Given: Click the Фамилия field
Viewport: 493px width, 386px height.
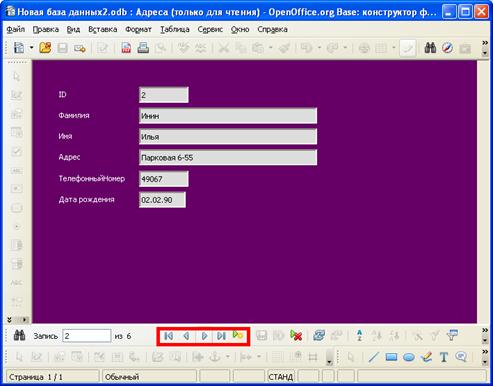Looking at the screenshot, I should 228,116.
